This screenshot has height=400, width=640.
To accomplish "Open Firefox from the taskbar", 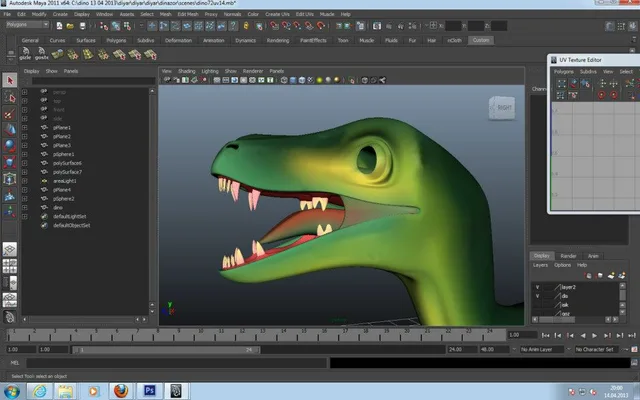I will click(x=121, y=391).
